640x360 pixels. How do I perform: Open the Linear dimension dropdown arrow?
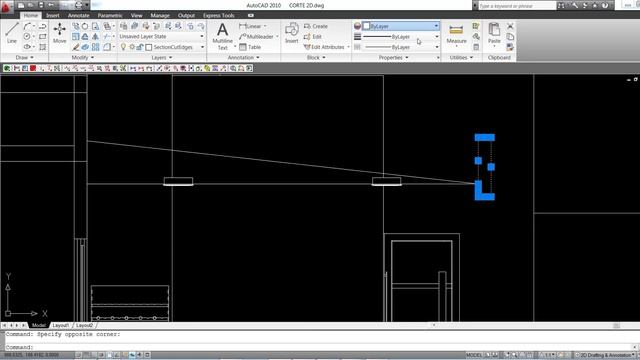pos(265,26)
